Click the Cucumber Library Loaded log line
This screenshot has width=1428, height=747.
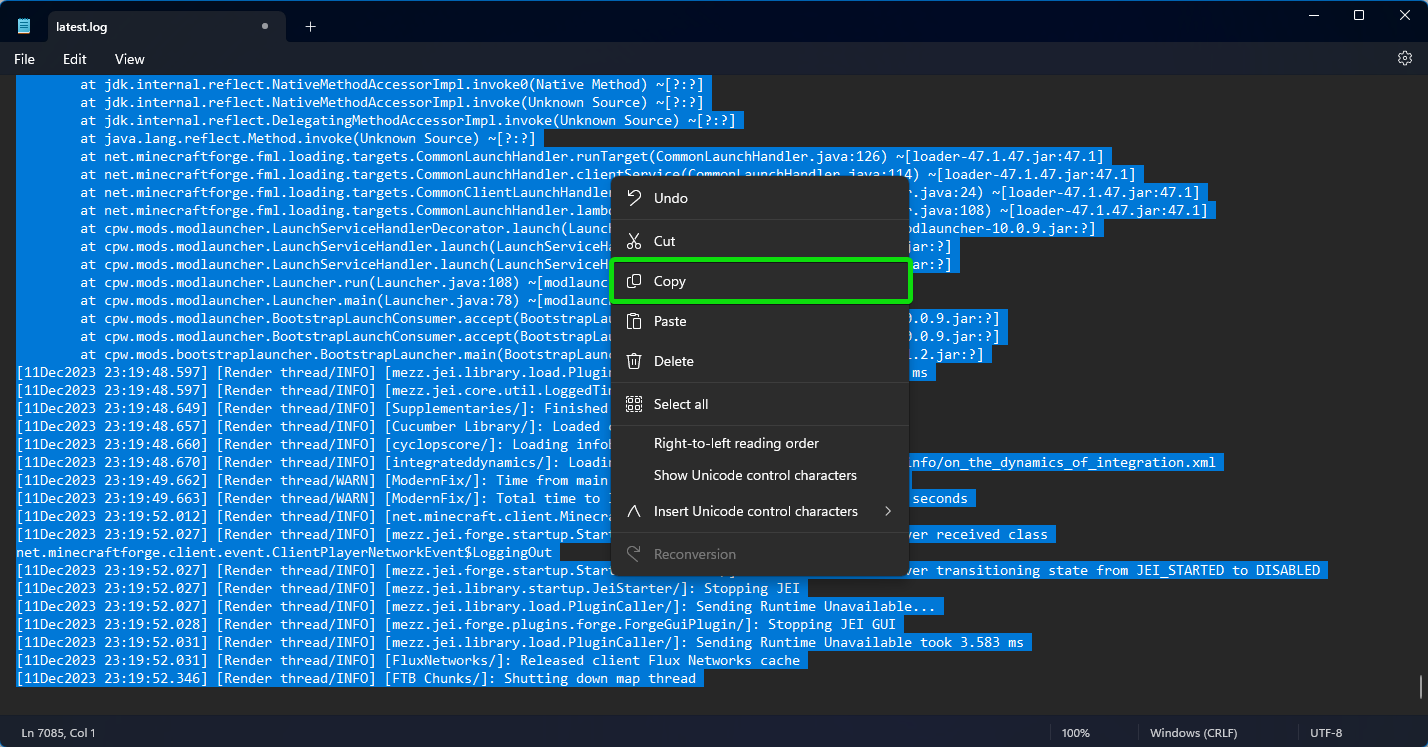(x=314, y=426)
